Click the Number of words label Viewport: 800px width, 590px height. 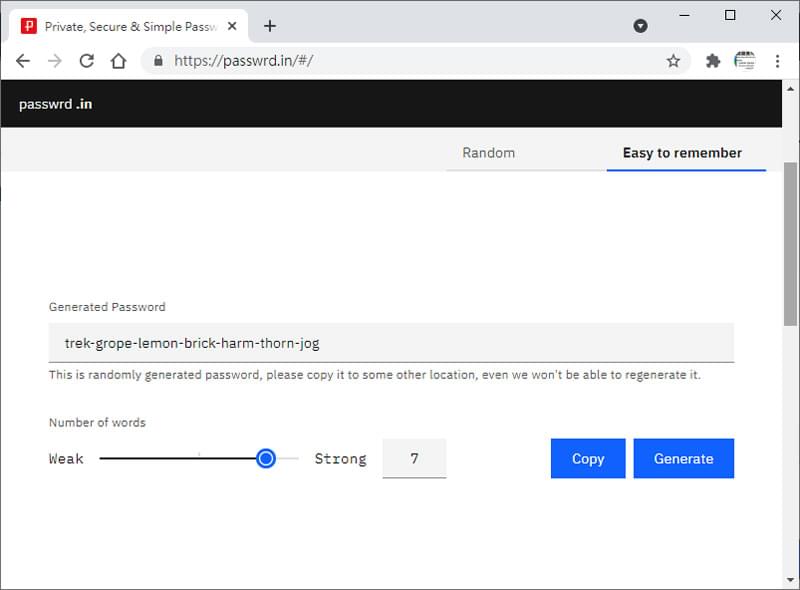[x=97, y=423]
